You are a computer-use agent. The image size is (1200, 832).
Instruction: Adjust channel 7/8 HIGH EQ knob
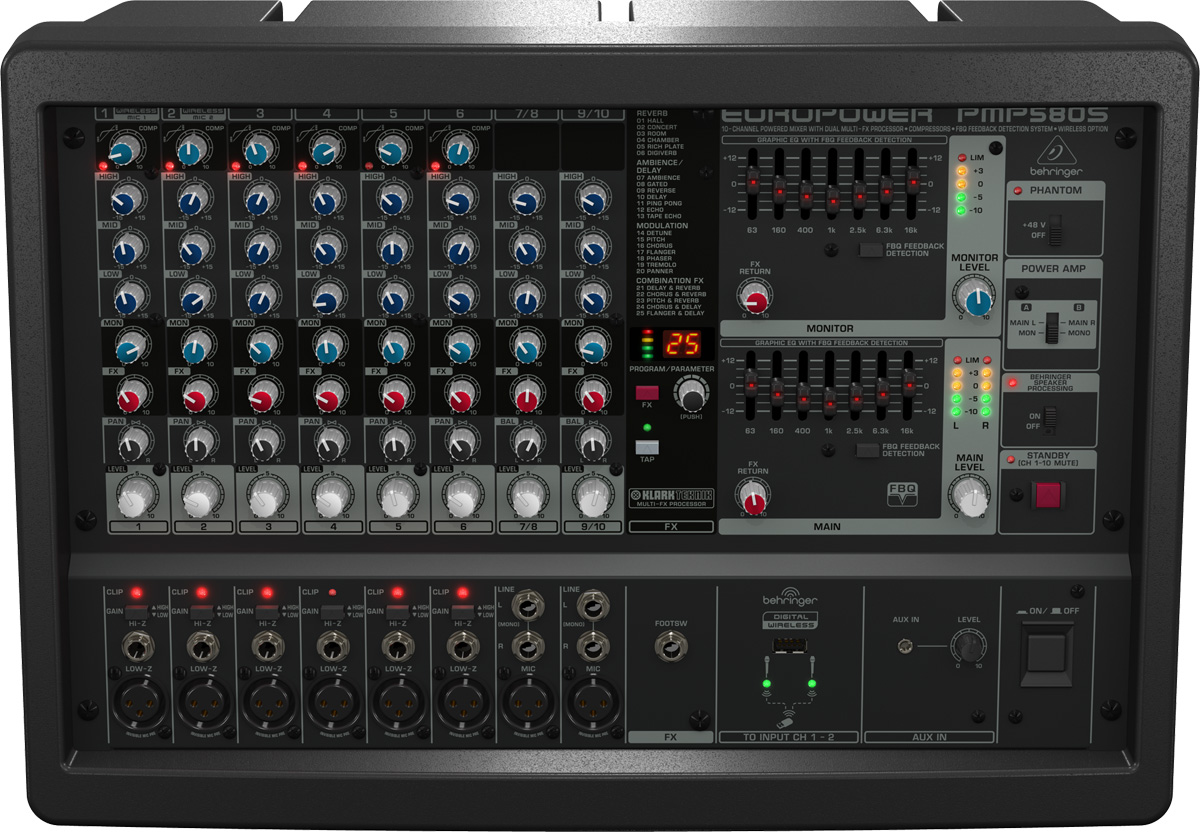coord(525,198)
